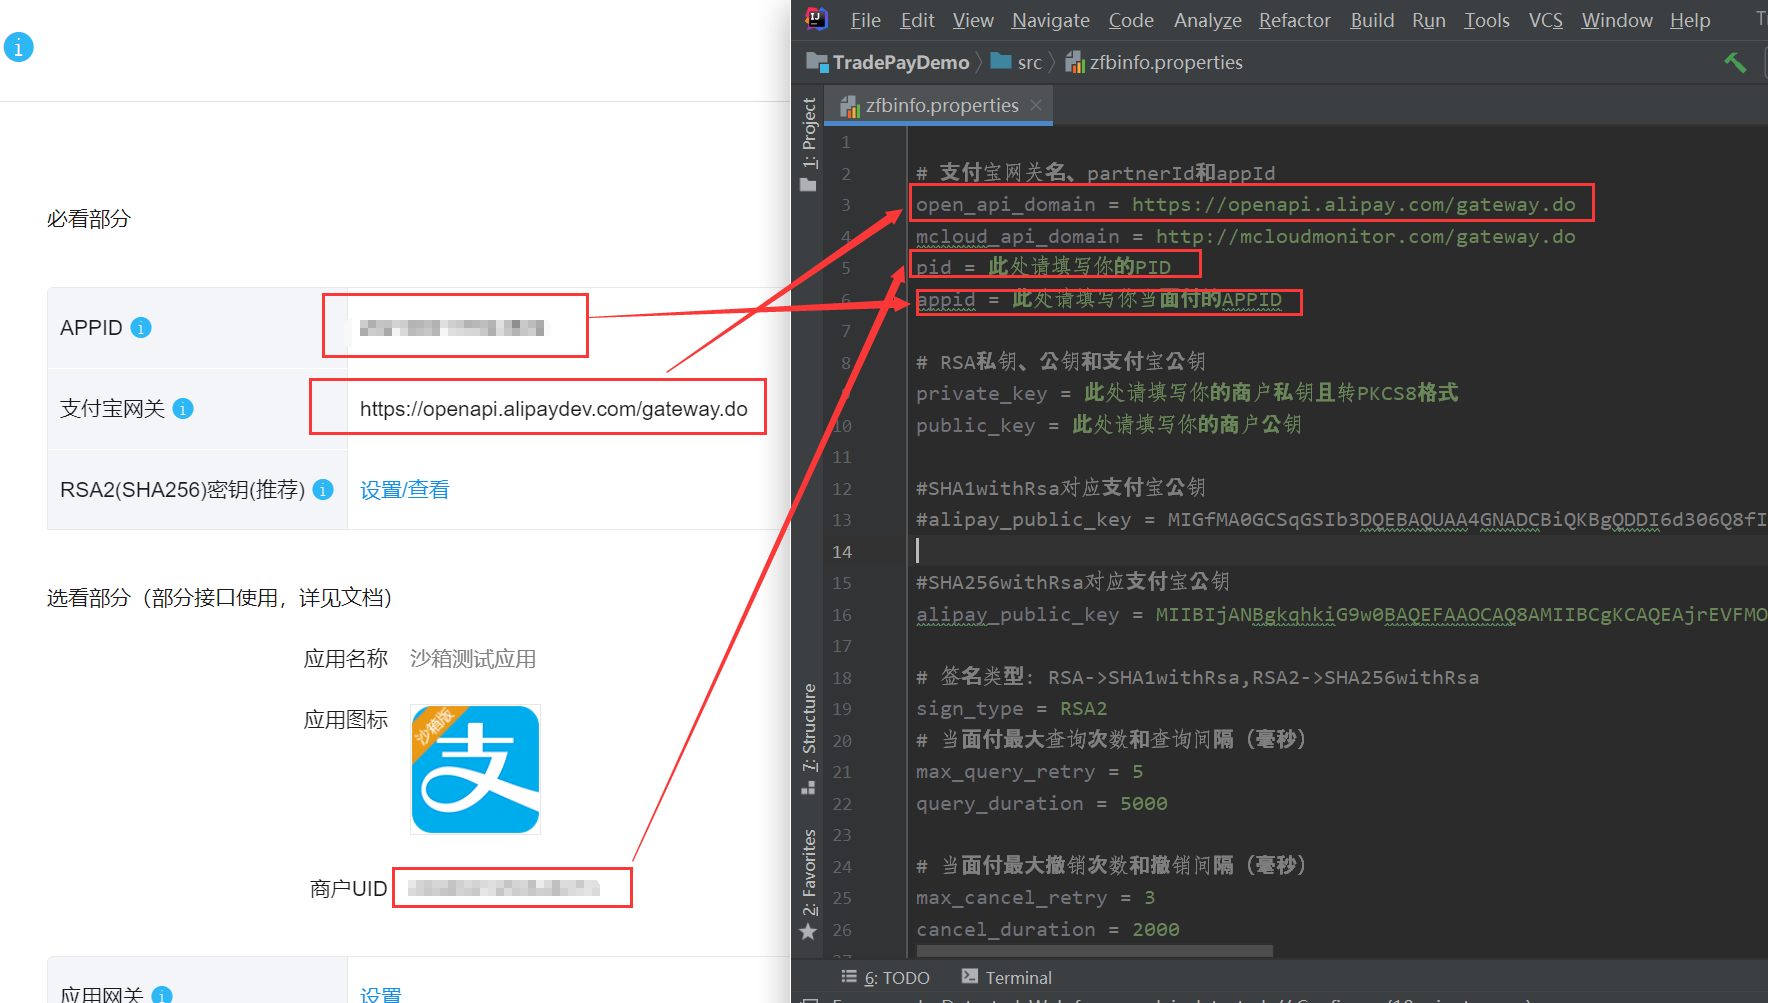
Task: Click the query_duration = 5000 line
Action: coord(1042,803)
